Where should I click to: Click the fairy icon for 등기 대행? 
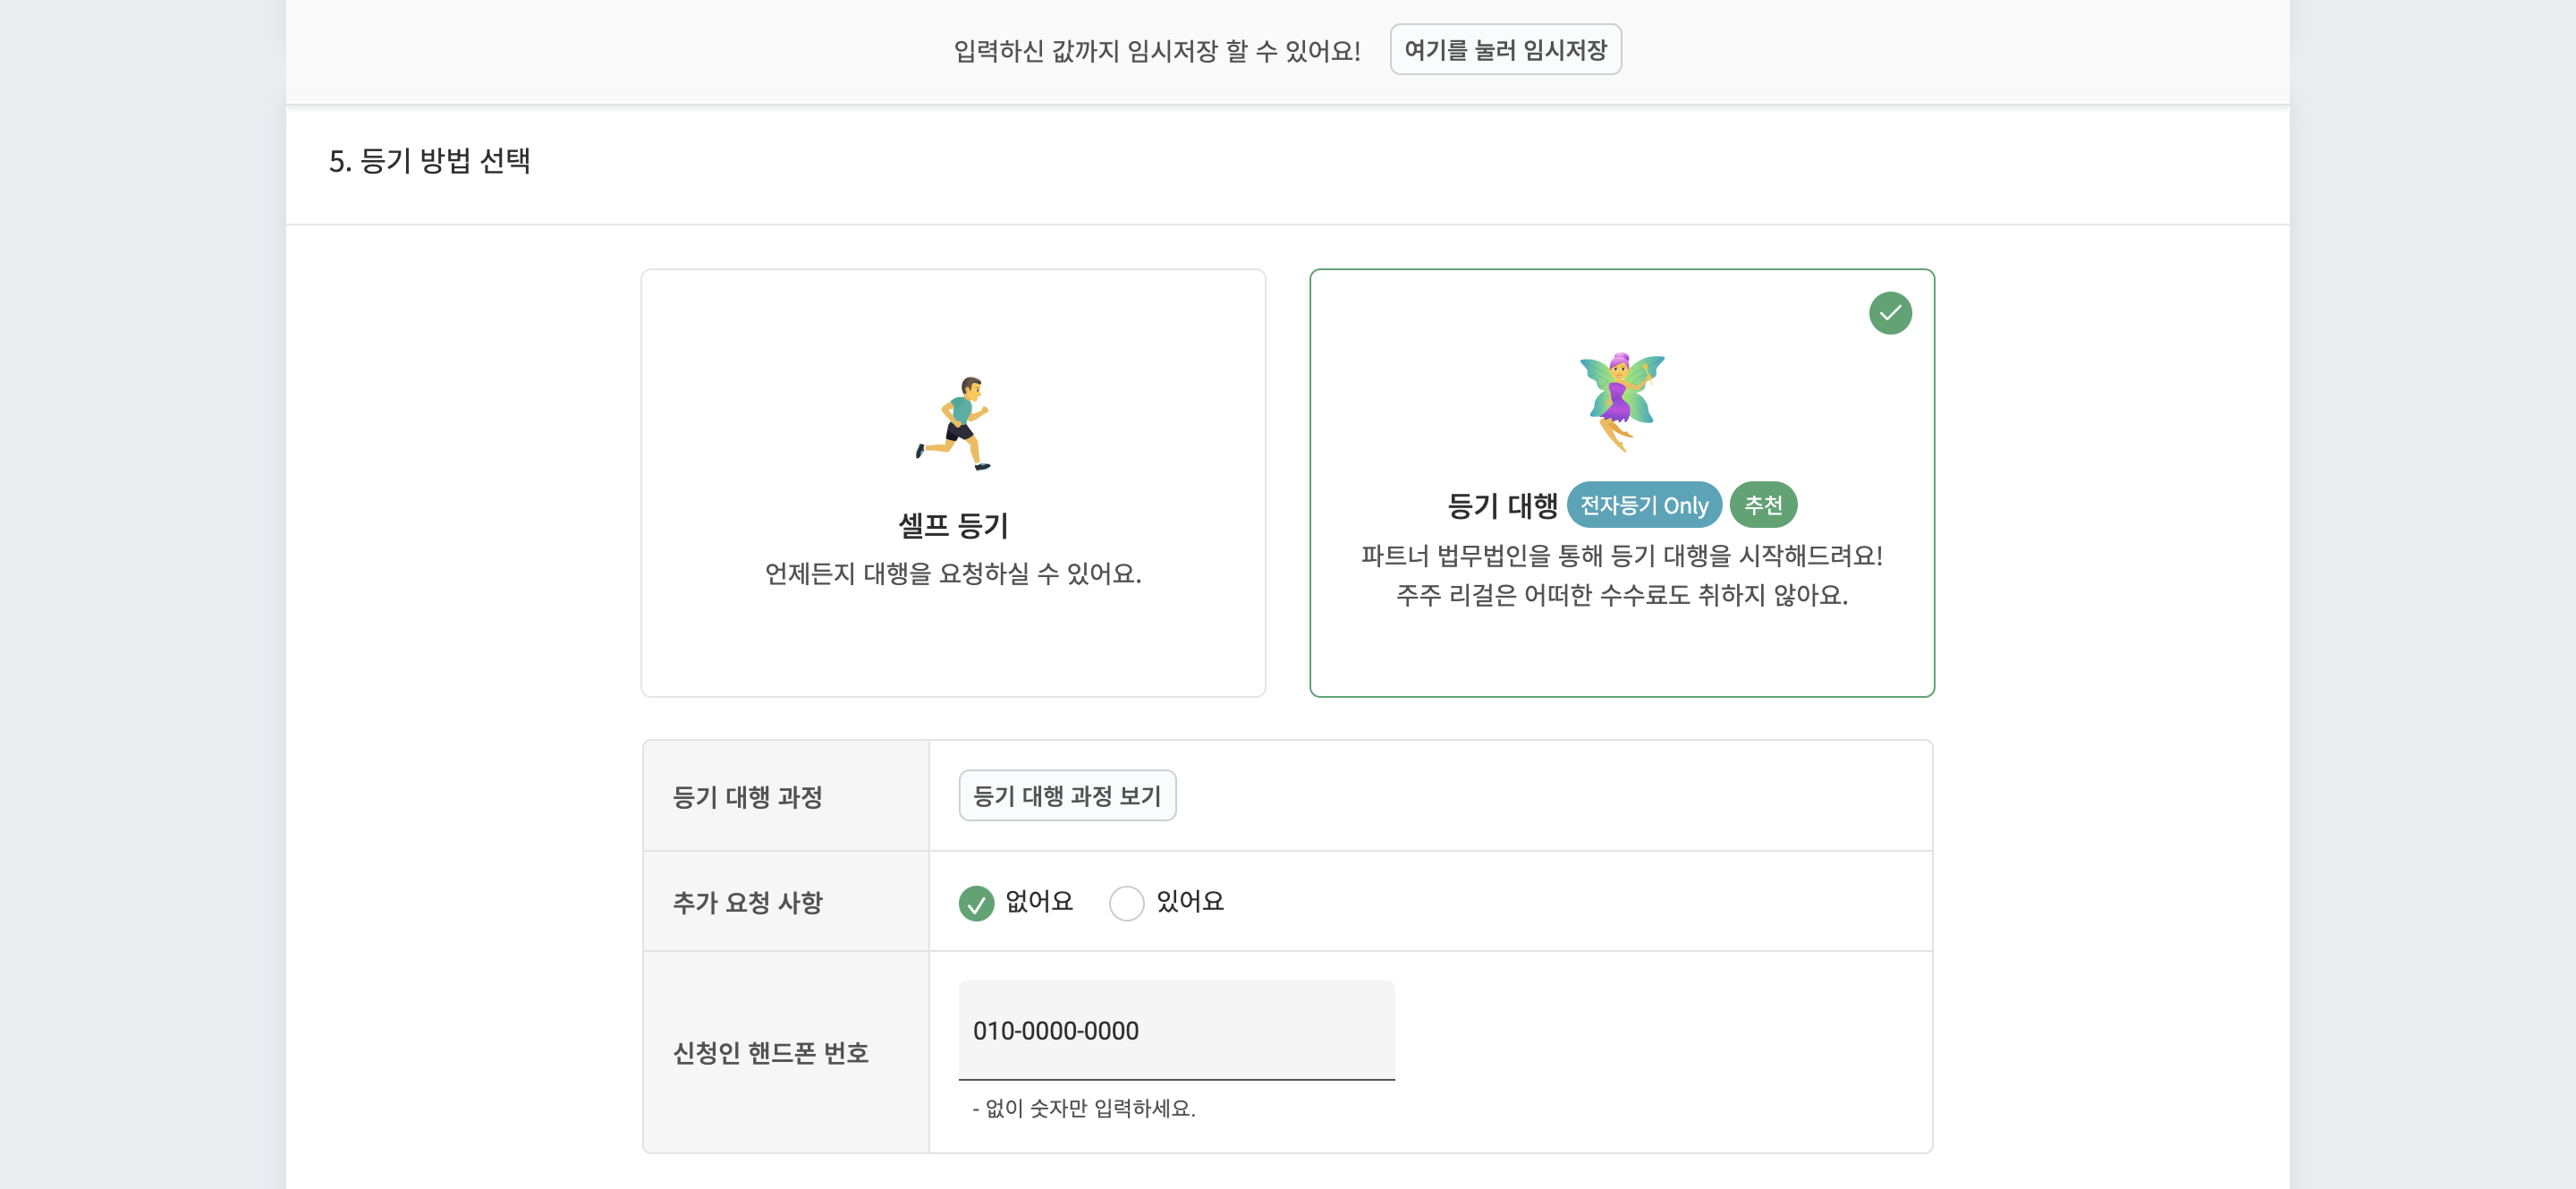[1621, 401]
